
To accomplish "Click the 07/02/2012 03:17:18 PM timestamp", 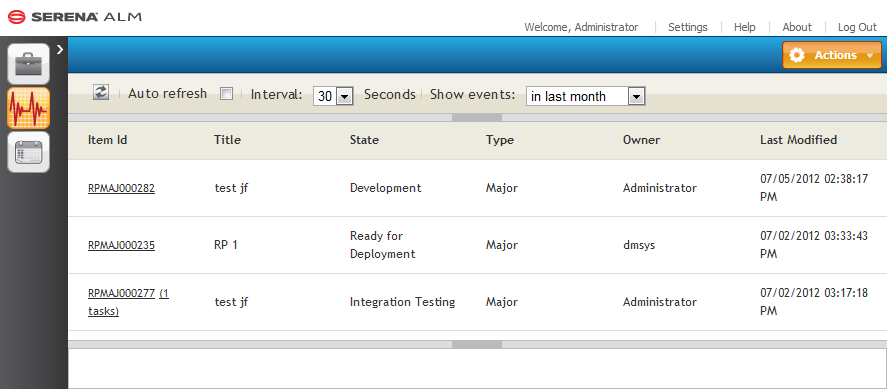I will 813,302.
